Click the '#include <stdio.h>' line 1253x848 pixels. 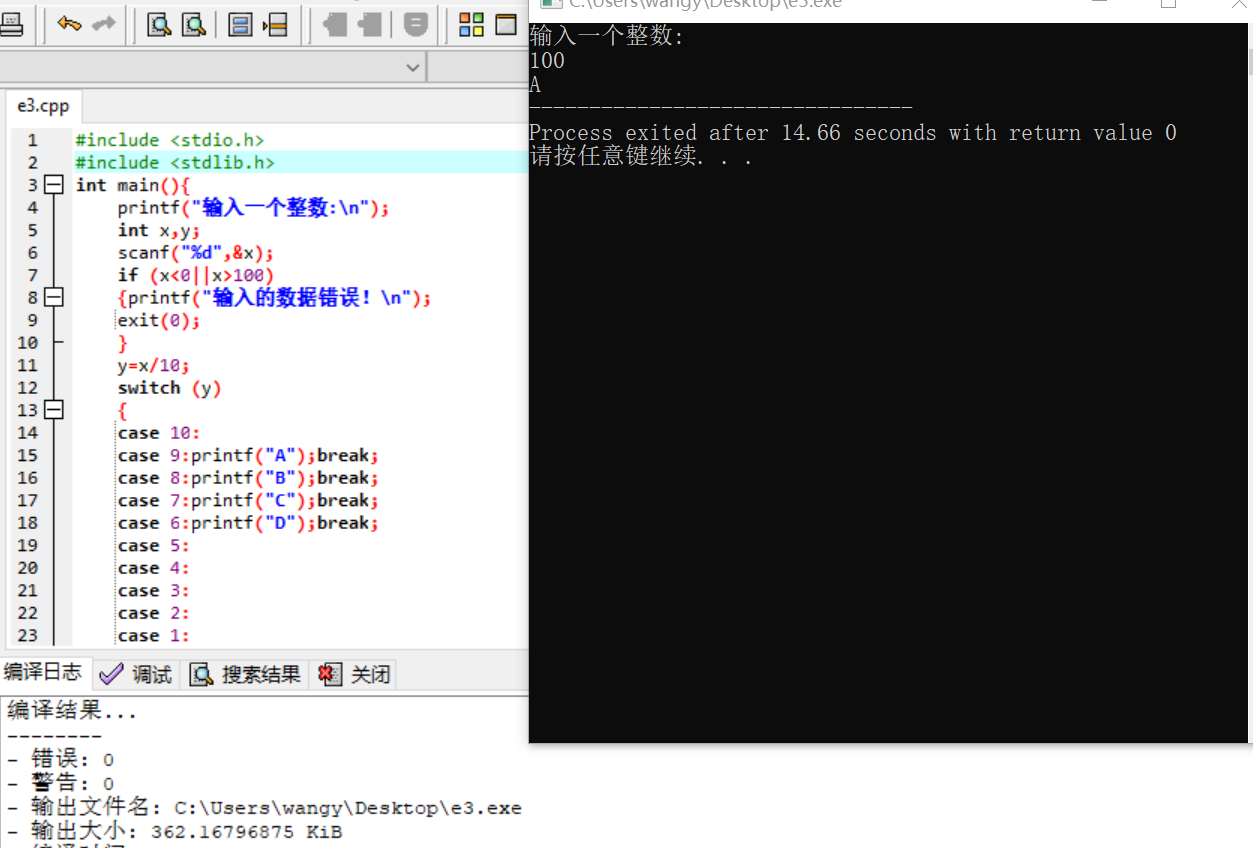[x=169, y=140]
